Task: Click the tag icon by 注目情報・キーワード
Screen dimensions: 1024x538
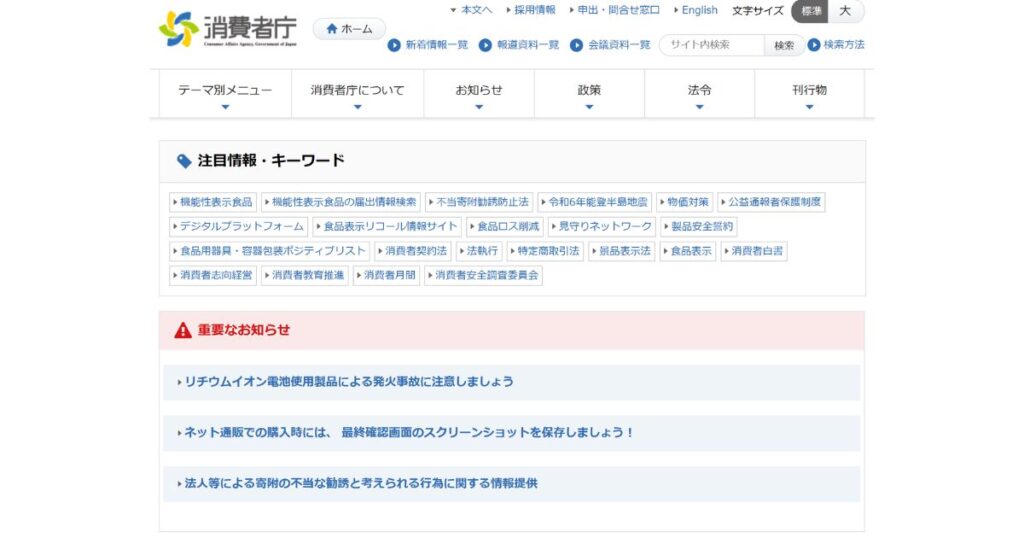Action: [184, 161]
